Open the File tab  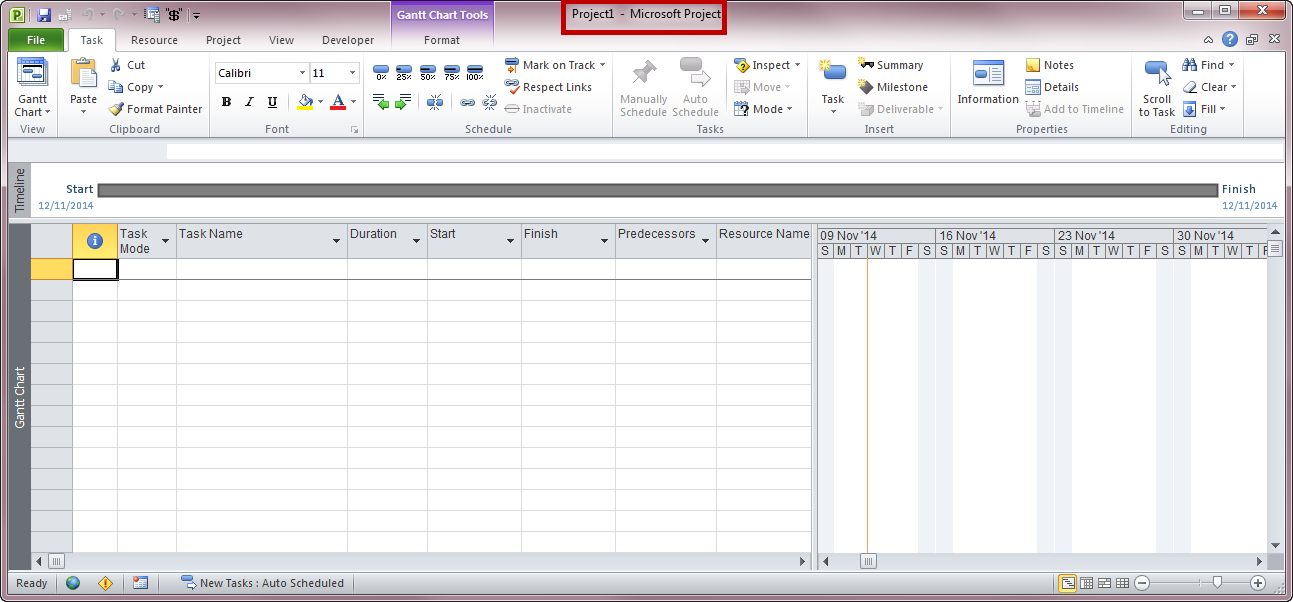tap(36, 40)
